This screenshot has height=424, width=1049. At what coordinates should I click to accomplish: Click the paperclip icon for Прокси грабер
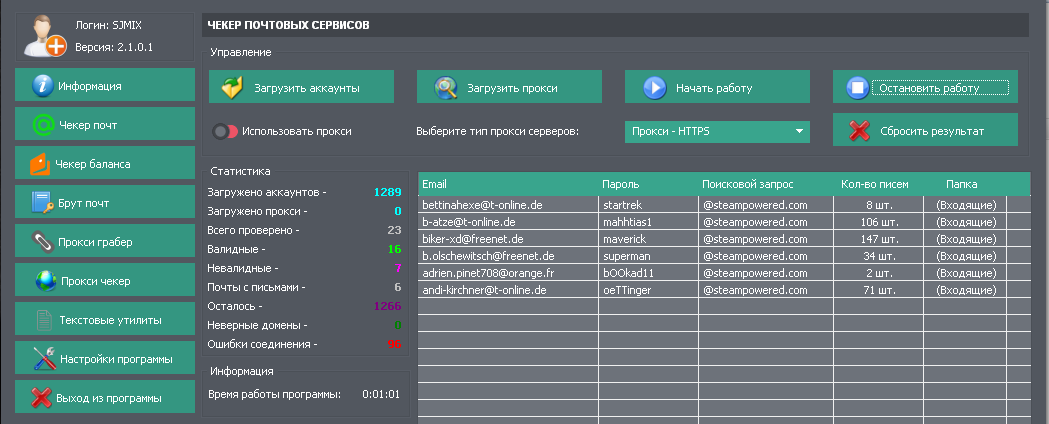click(x=42, y=242)
